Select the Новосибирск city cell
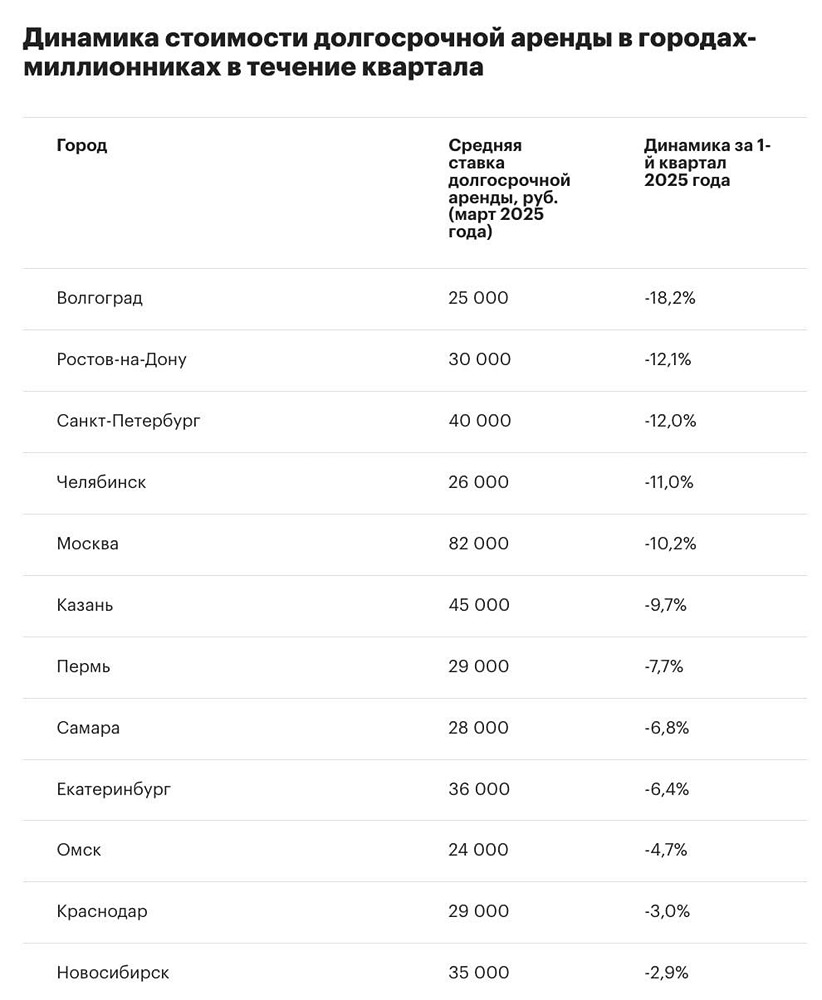822x1000 pixels. pos(113,972)
